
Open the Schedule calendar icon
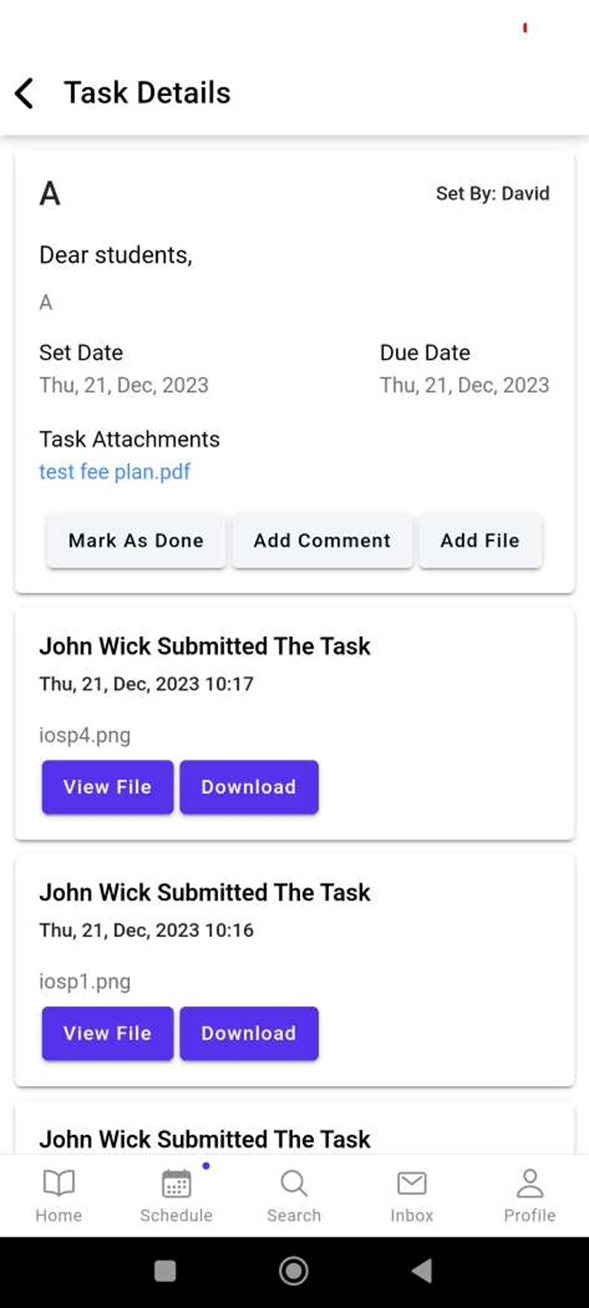point(176,1184)
